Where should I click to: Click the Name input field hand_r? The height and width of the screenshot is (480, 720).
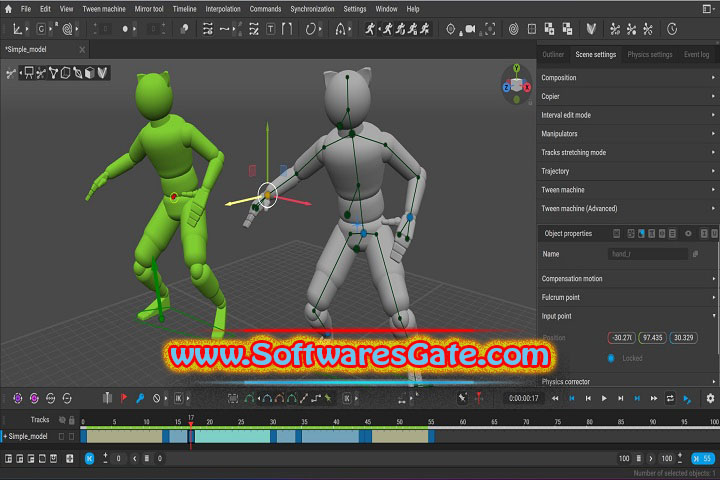(x=647, y=254)
